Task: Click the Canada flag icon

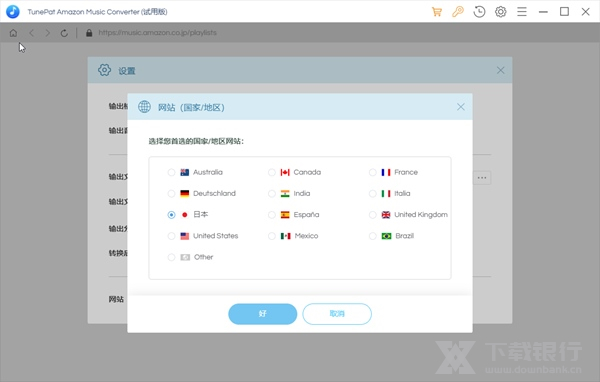Action: 285,173
